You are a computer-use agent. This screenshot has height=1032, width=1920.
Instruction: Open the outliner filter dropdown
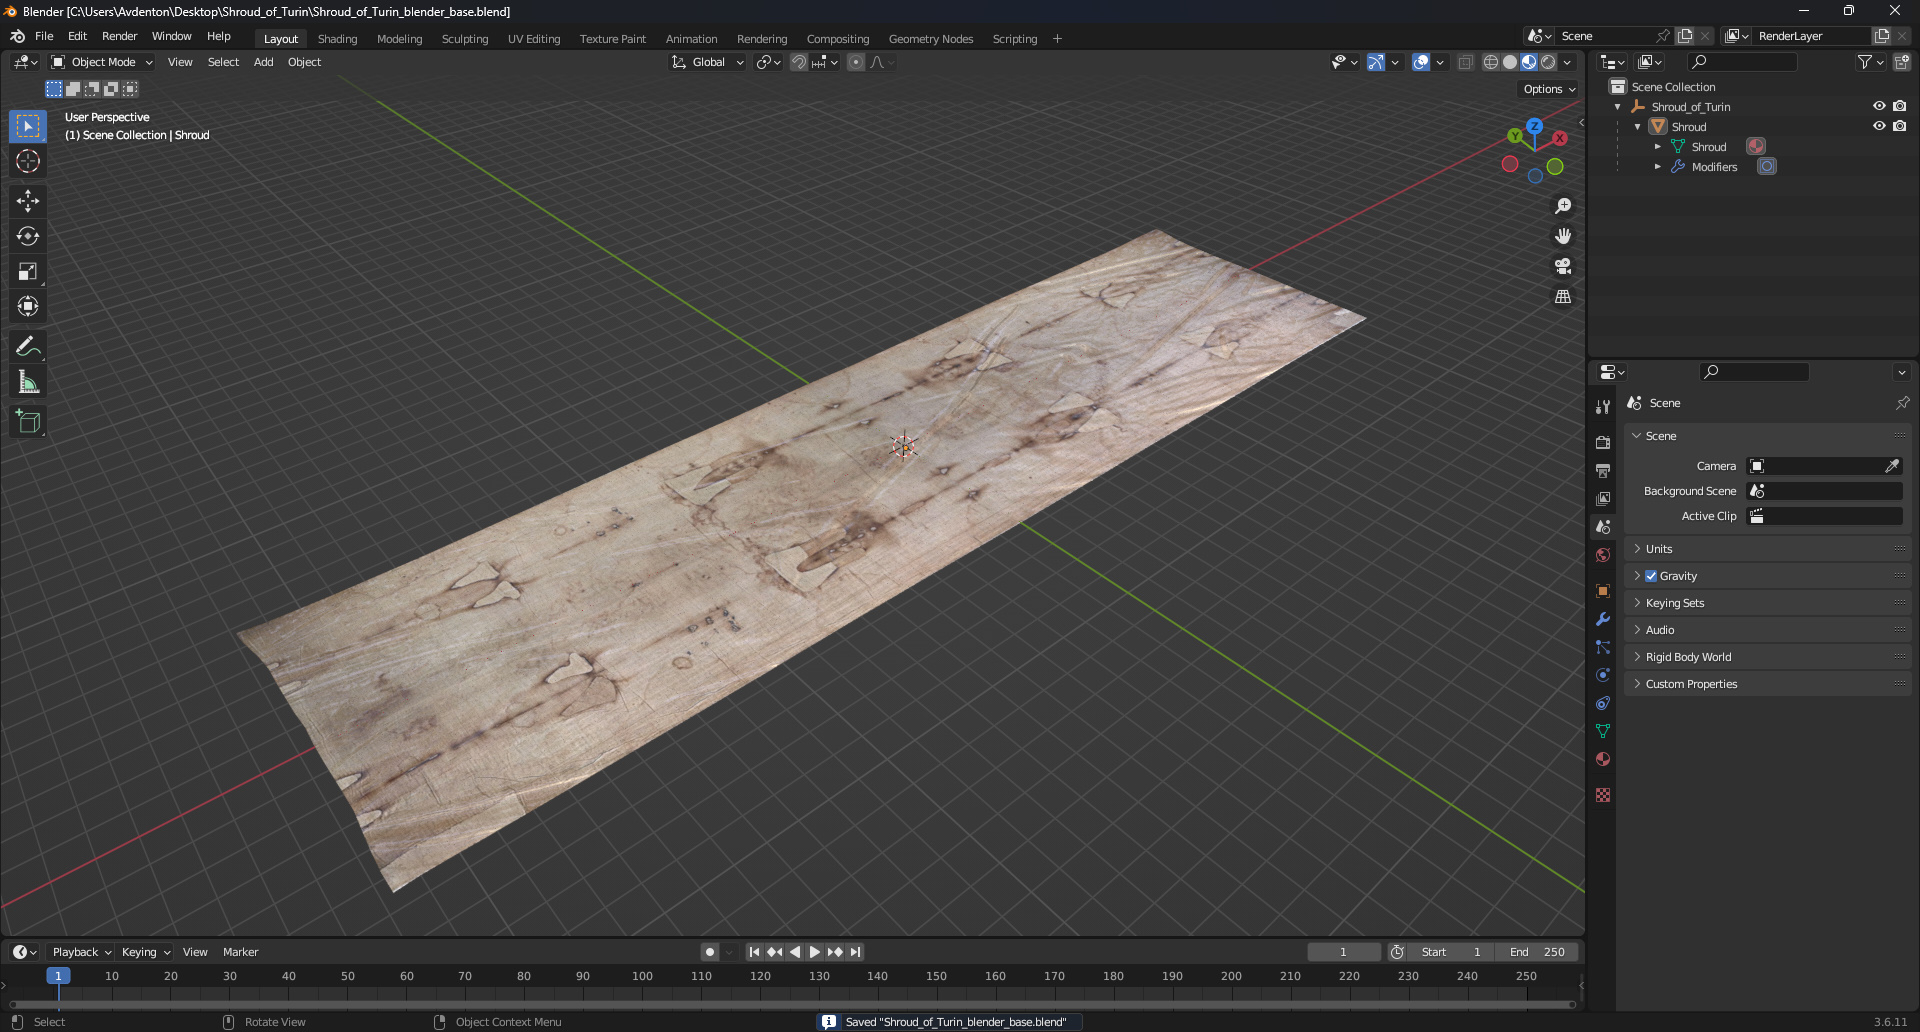[1870, 62]
